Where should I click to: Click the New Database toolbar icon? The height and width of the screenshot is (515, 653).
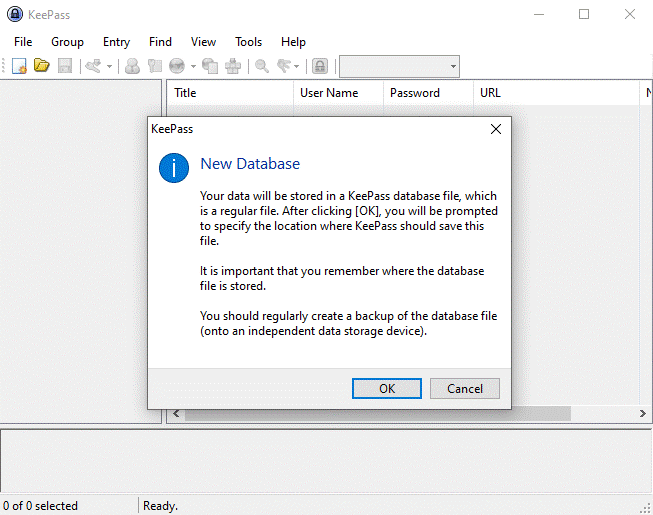[19, 66]
